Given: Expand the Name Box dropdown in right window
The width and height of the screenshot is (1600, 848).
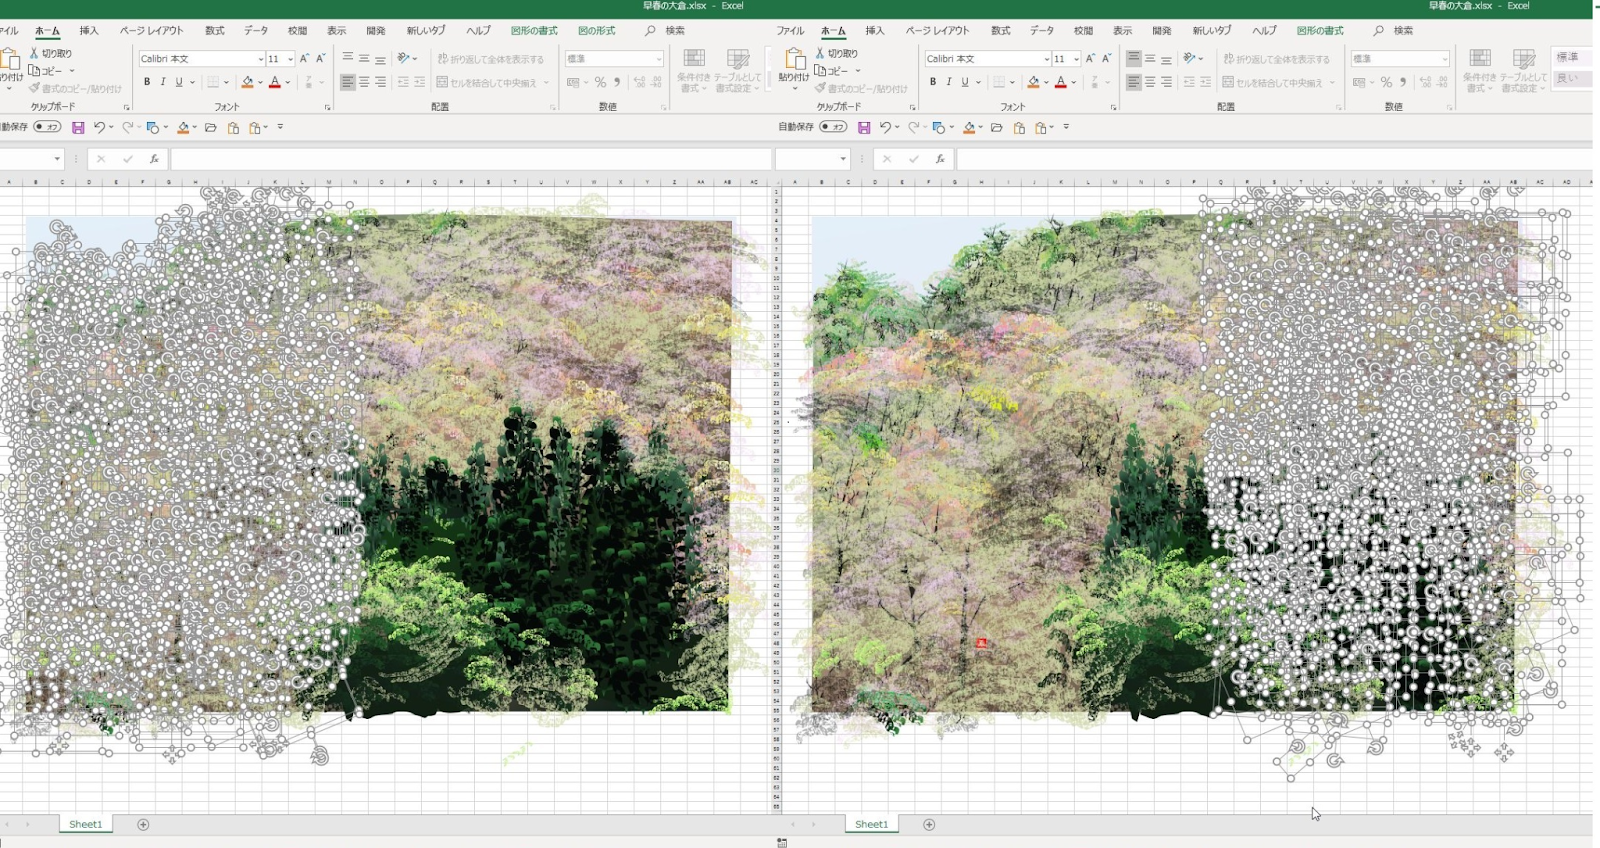Looking at the screenshot, I should 843,159.
